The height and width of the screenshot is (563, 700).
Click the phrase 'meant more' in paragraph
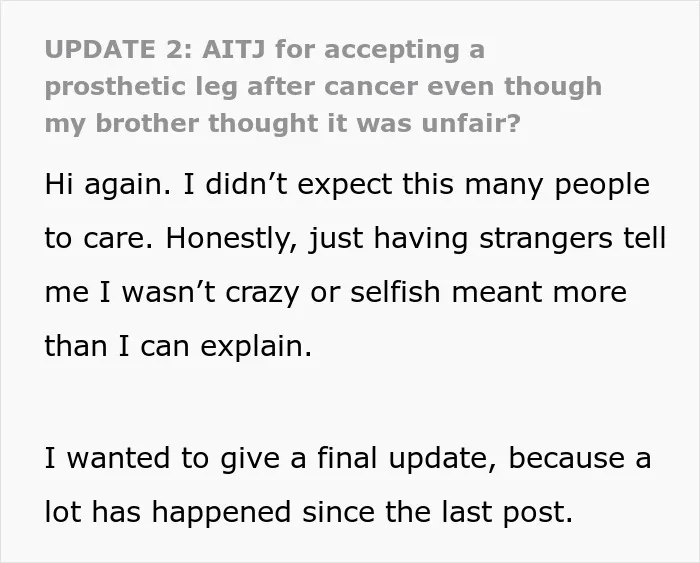point(539,292)
